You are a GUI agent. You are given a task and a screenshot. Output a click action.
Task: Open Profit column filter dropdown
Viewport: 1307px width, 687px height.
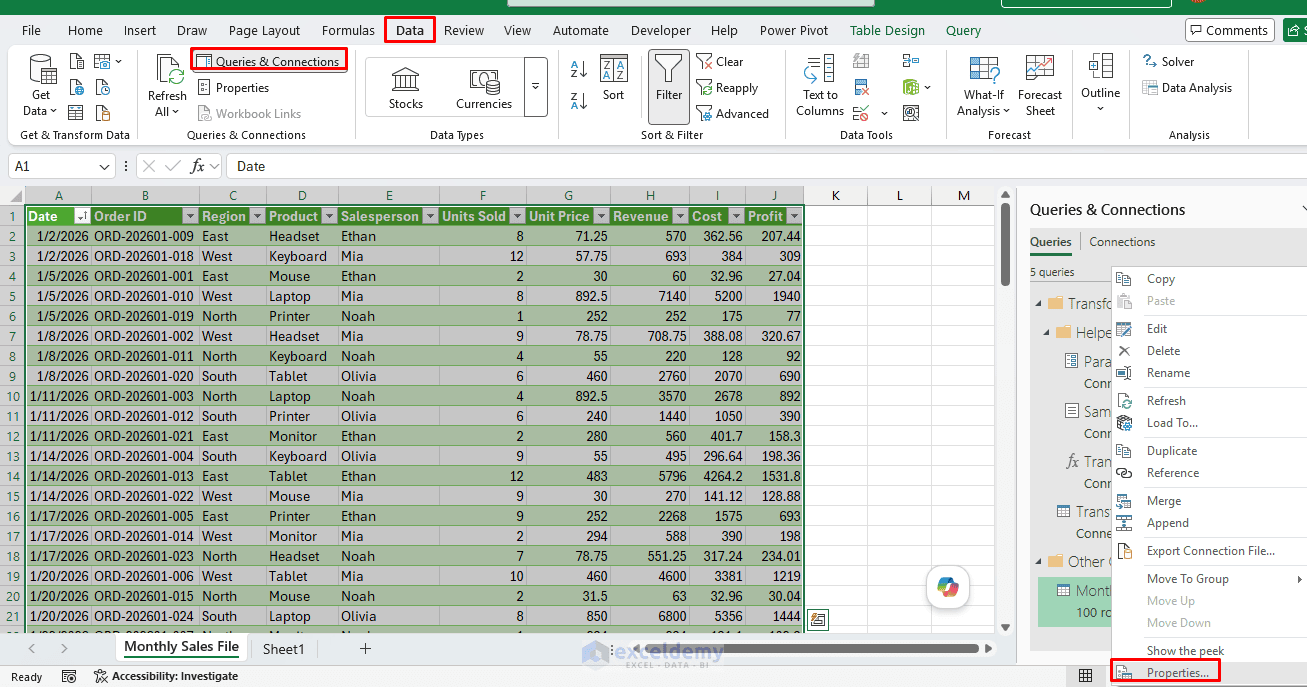point(794,216)
